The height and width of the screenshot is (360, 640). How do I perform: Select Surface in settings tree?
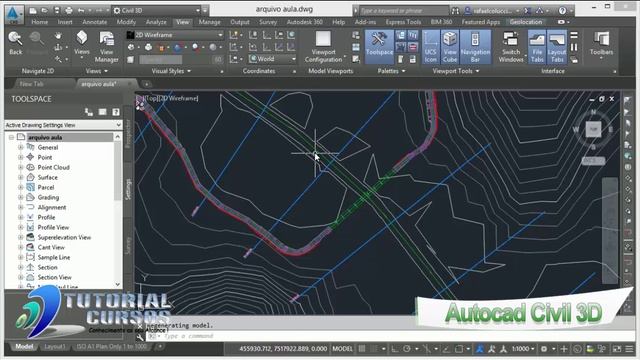(x=47, y=178)
